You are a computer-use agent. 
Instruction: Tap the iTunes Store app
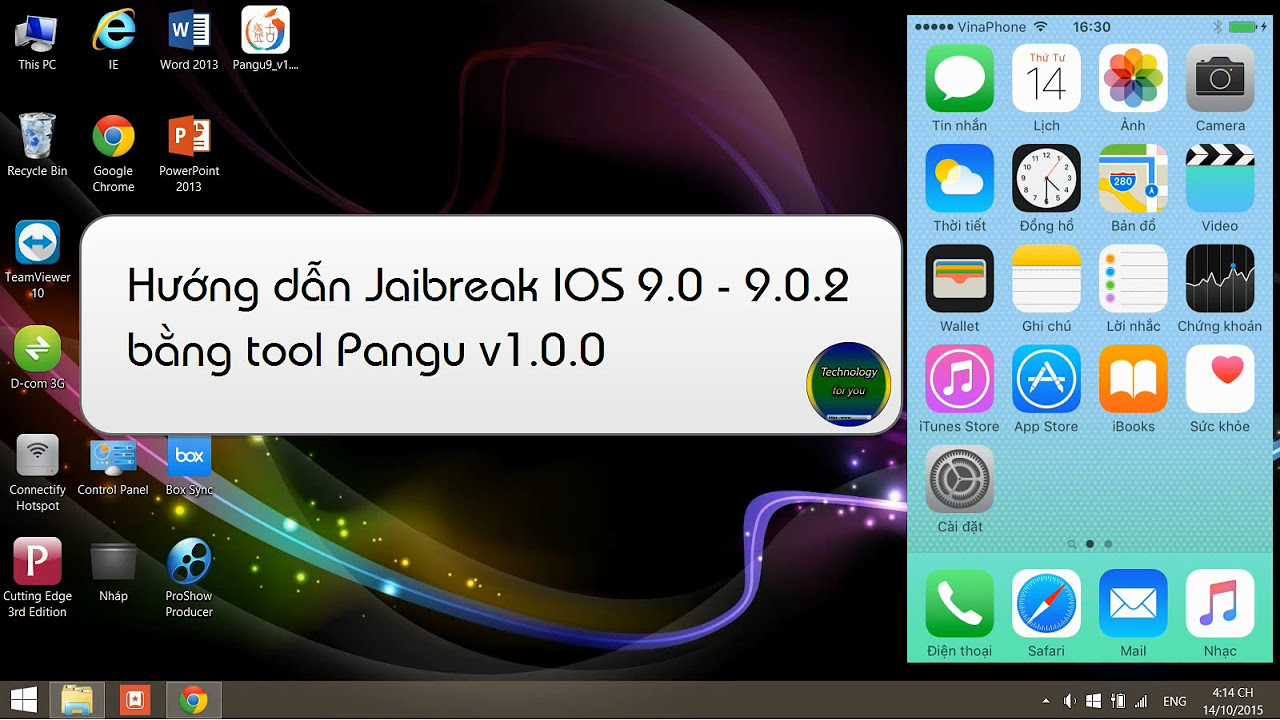pos(959,379)
